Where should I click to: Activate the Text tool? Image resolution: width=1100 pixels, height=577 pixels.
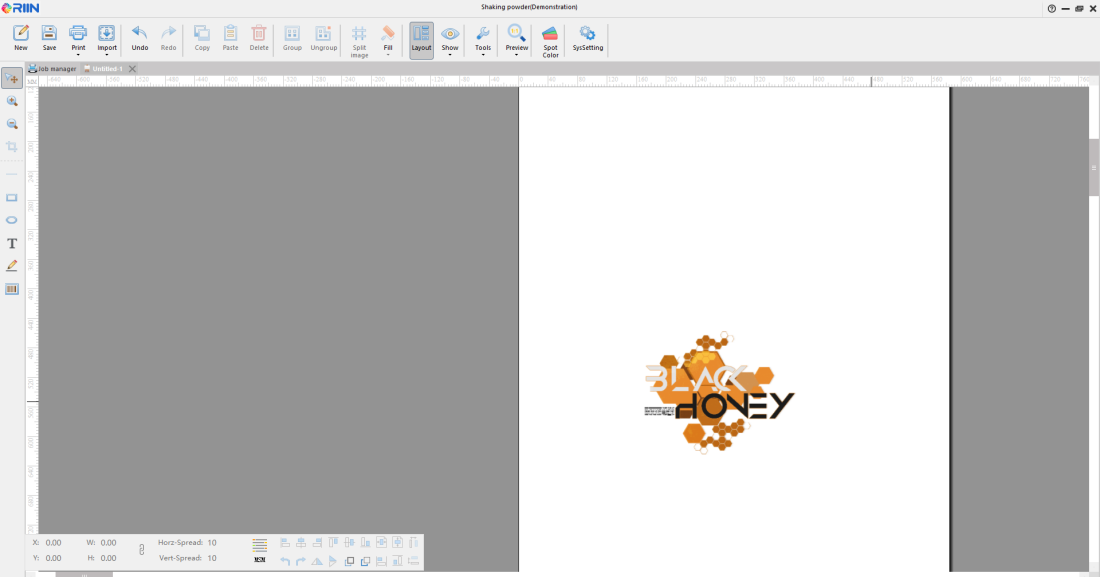[x=12, y=243]
